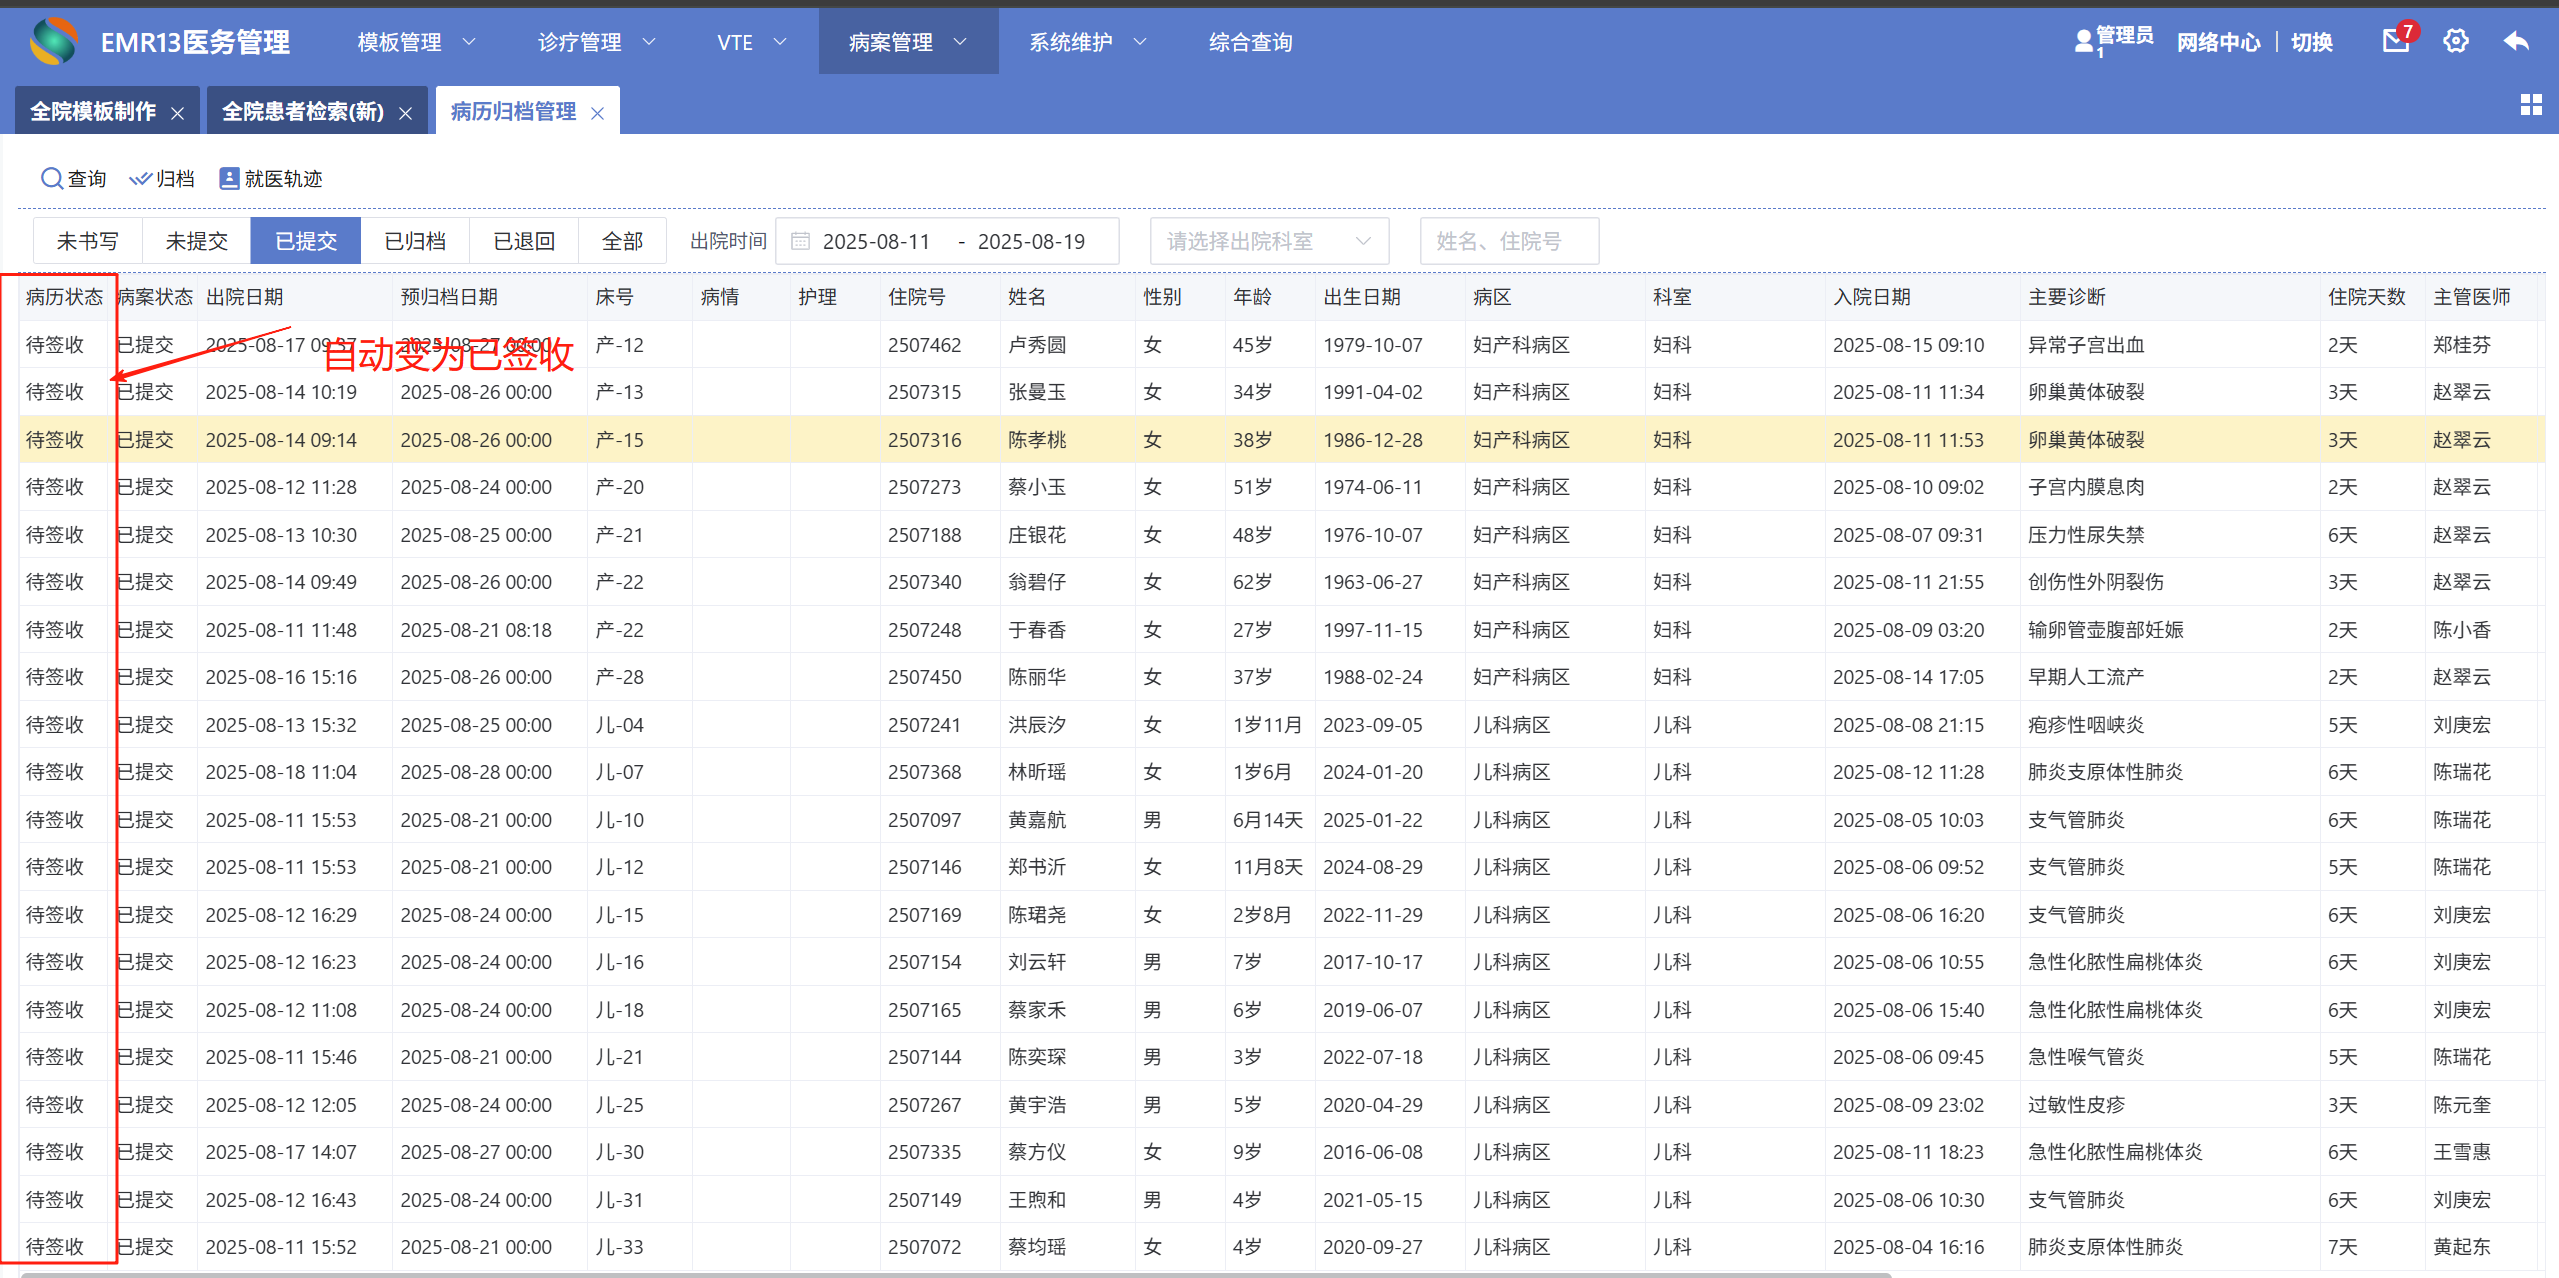Open the 综合查询 menu item

(1250, 42)
